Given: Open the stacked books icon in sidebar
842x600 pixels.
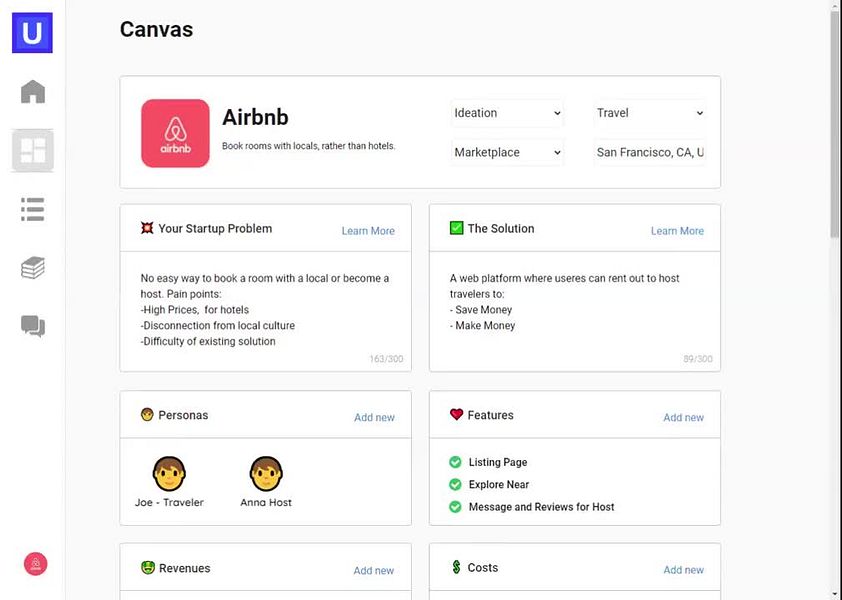Looking at the screenshot, I should [33, 268].
